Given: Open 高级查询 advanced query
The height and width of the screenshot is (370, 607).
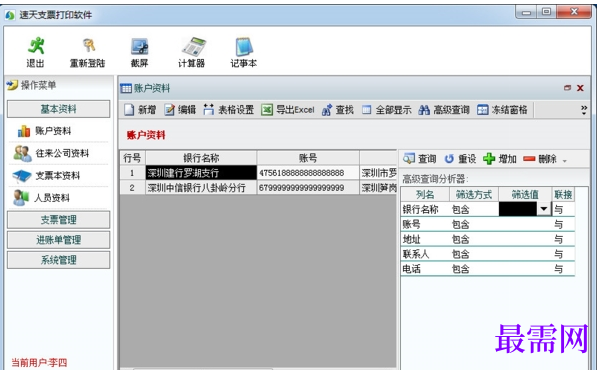Looking at the screenshot, I should (x=444, y=110).
